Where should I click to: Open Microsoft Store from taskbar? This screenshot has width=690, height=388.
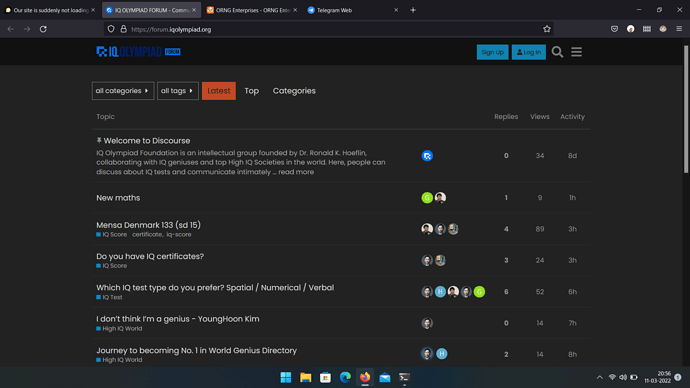pos(325,377)
